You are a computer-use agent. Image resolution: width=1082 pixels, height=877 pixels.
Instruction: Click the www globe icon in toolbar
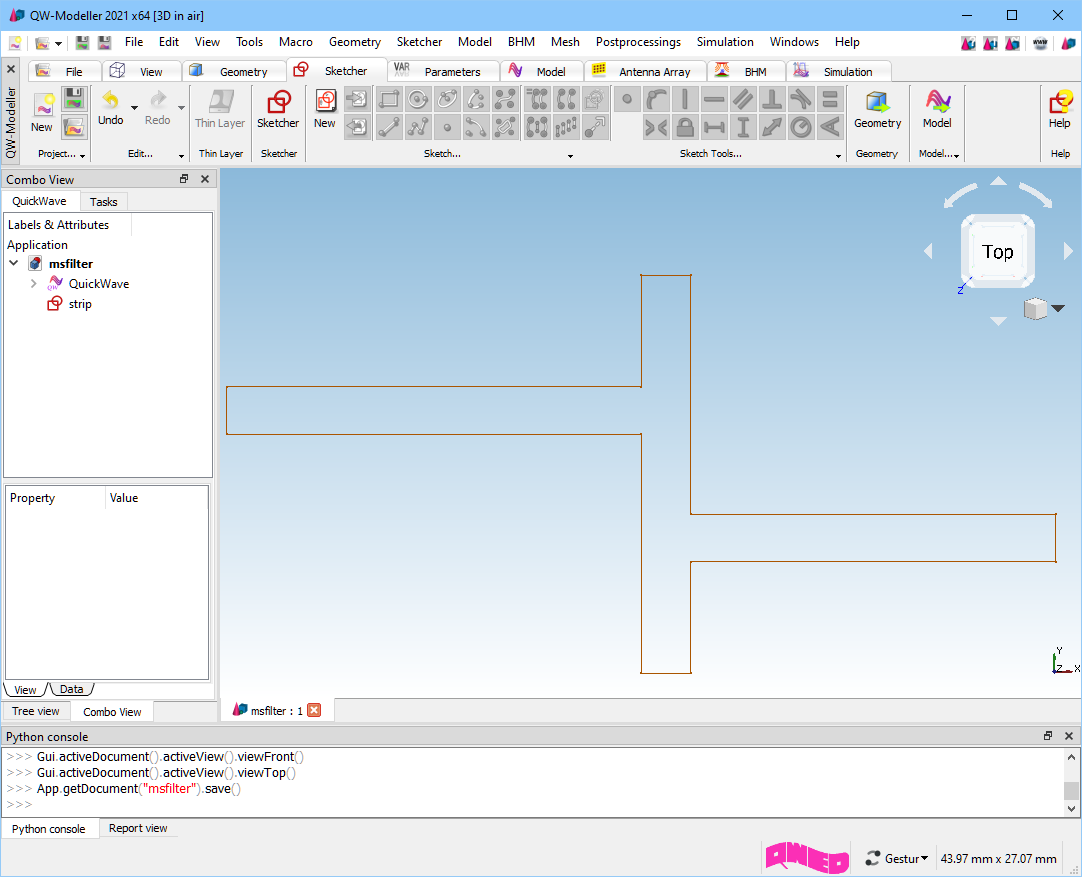(x=1040, y=43)
